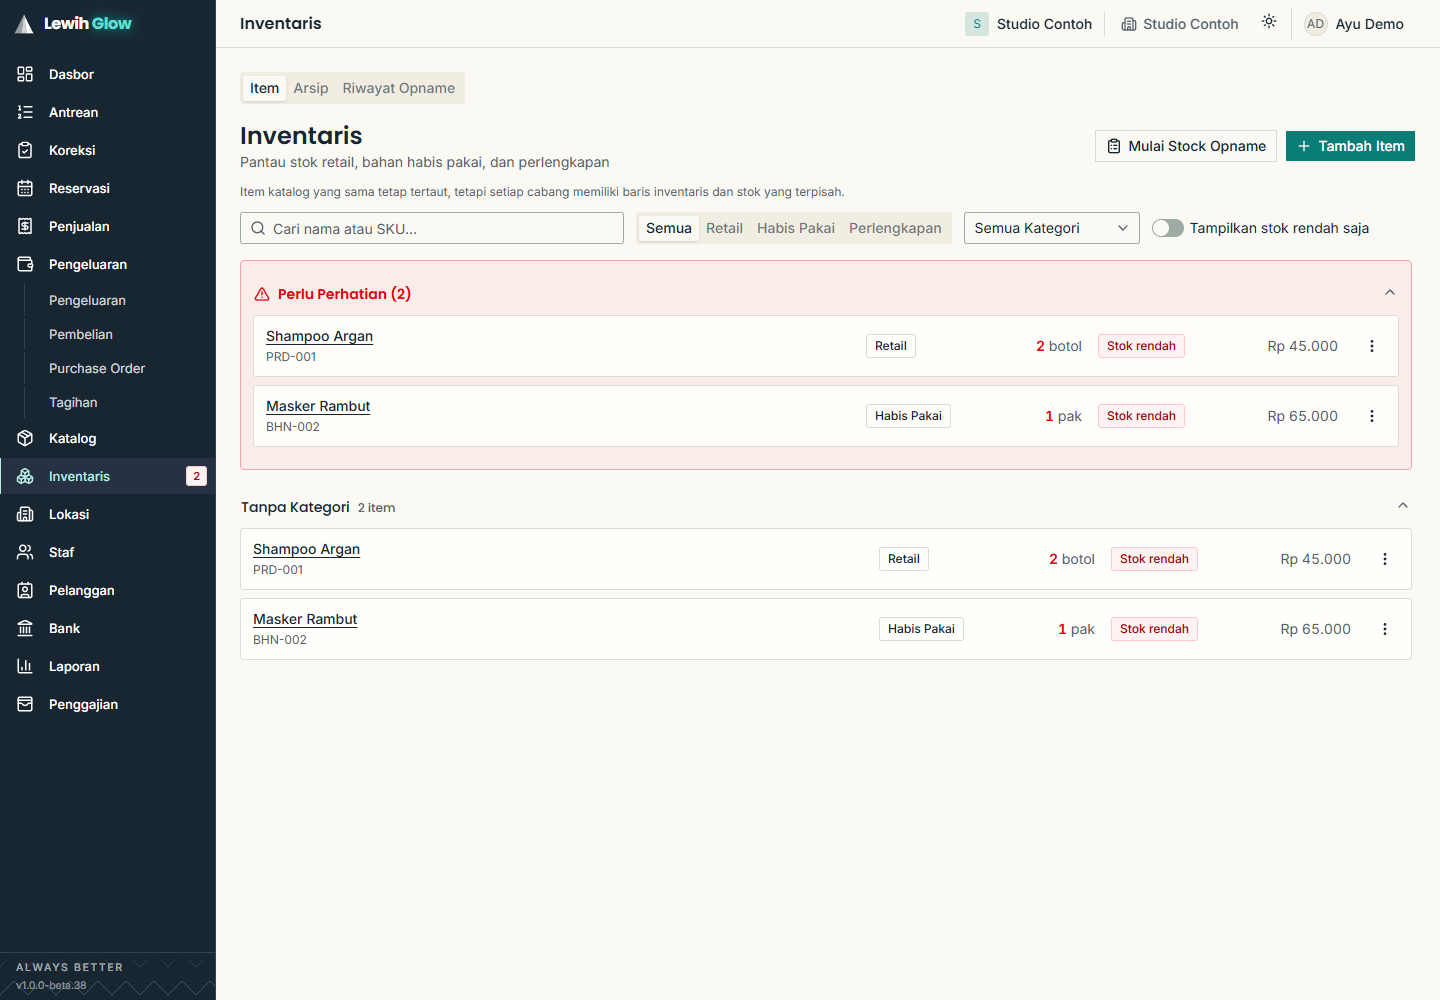Collapse the Tanpa Kategori group
The image size is (1440, 1000).
(1403, 506)
